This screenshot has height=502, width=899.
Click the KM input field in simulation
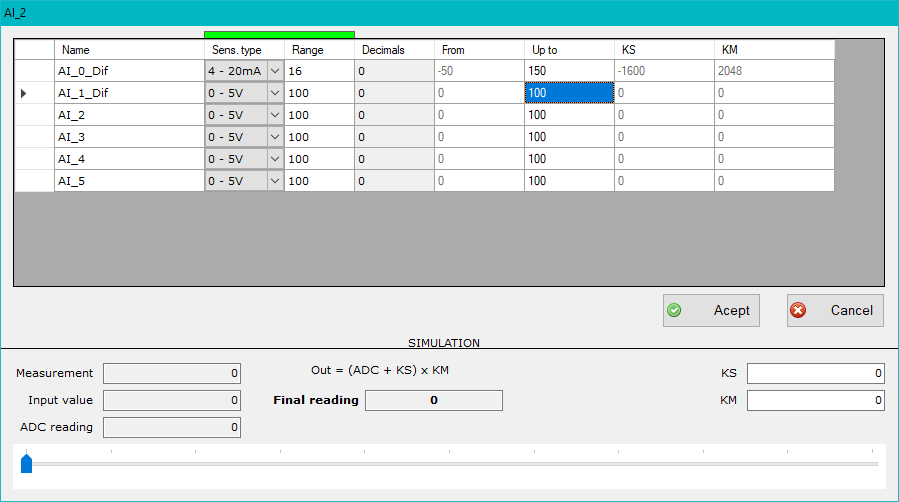coord(815,400)
